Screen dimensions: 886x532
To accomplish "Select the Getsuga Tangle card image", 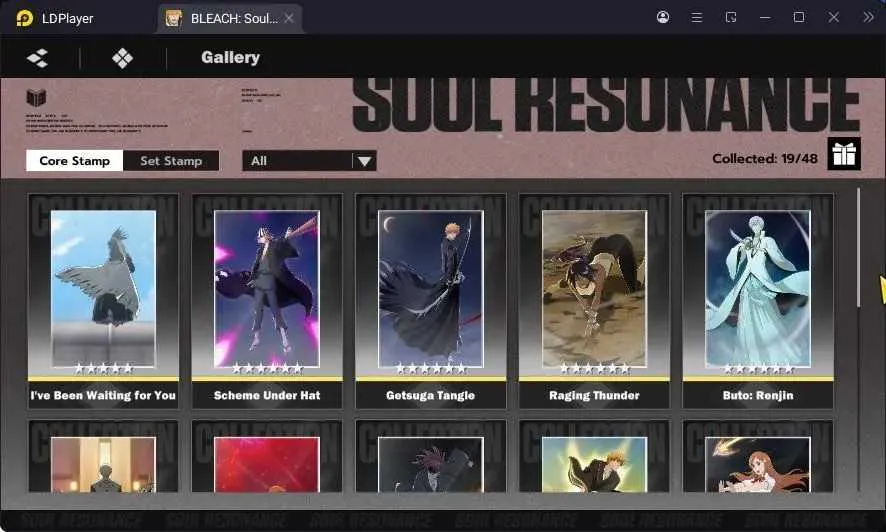I will 431,289.
